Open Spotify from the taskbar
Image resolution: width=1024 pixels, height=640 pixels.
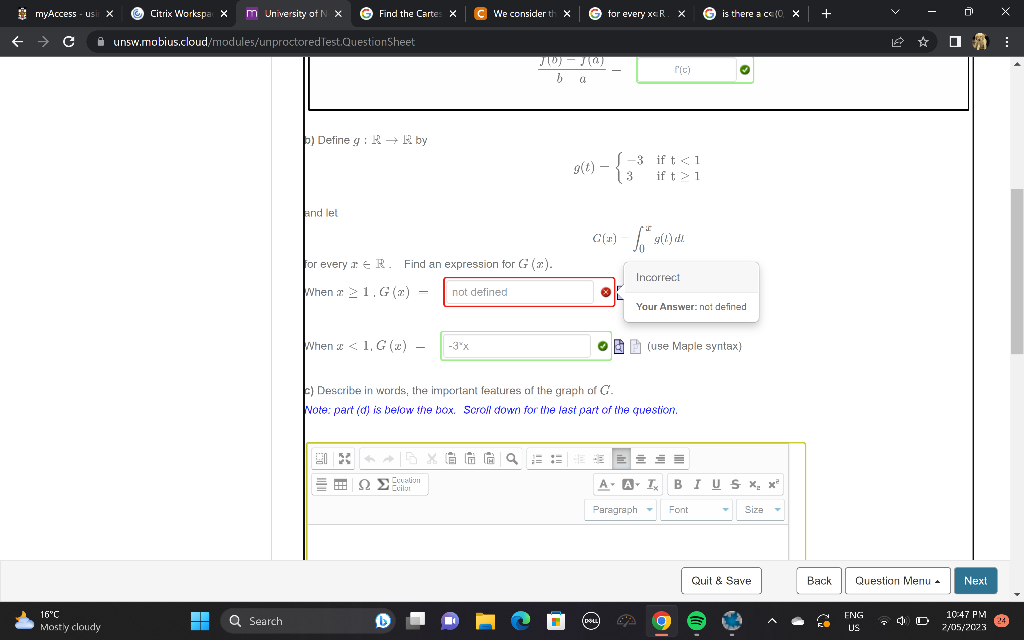pos(697,620)
